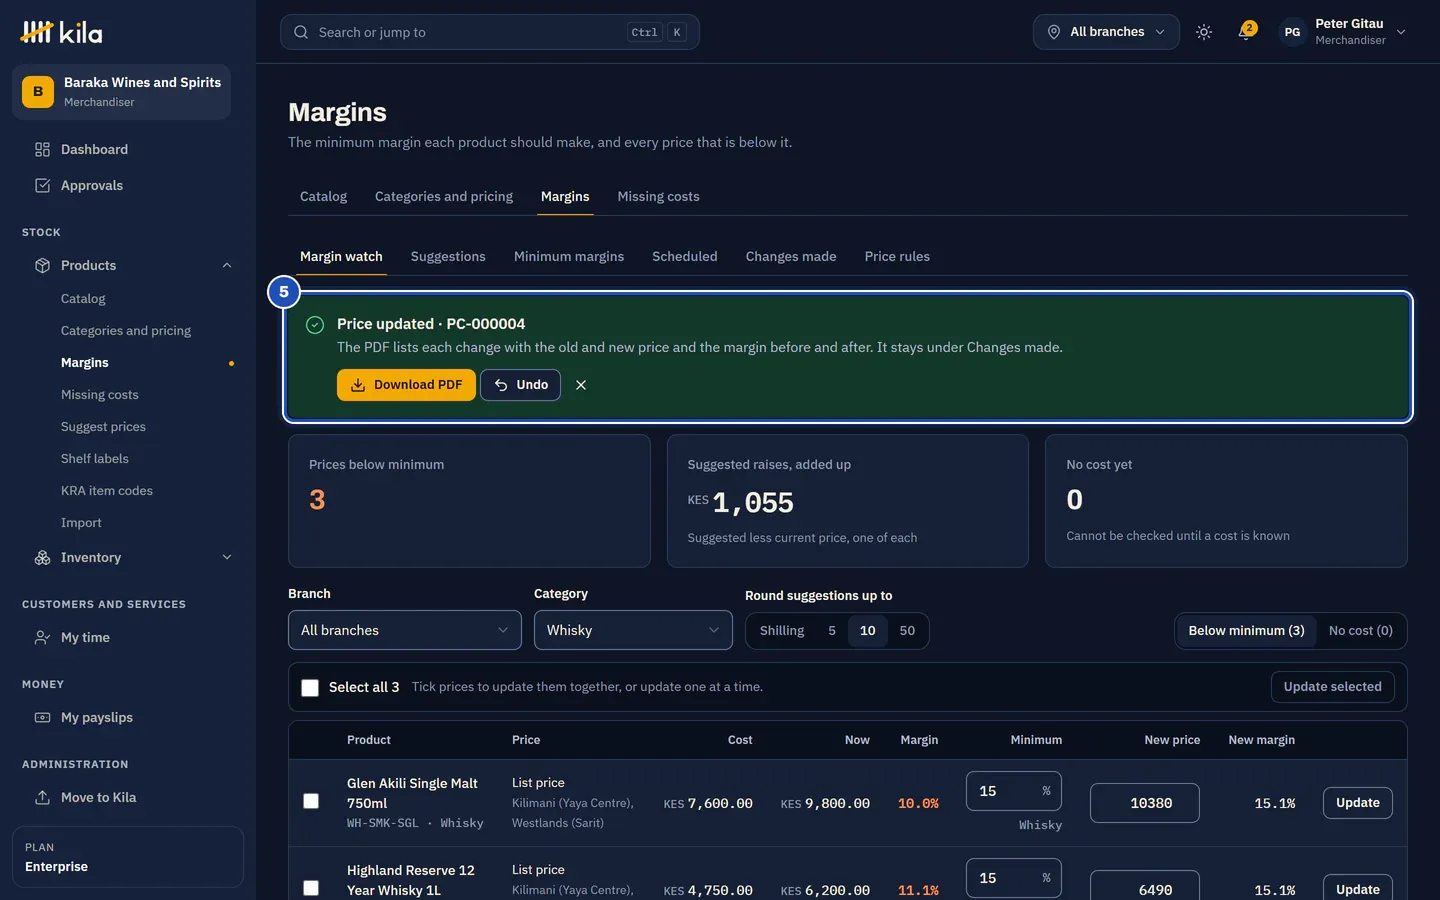Click the Move to Kila upload icon
1440x900 pixels.
(42, 797)
